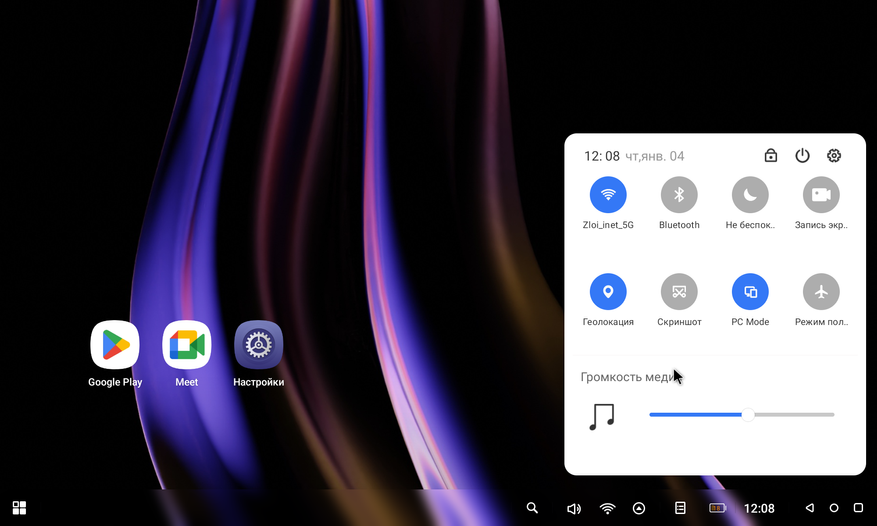Toggle PC Mode tile
877x526 pixels.
tap(750, 292)
